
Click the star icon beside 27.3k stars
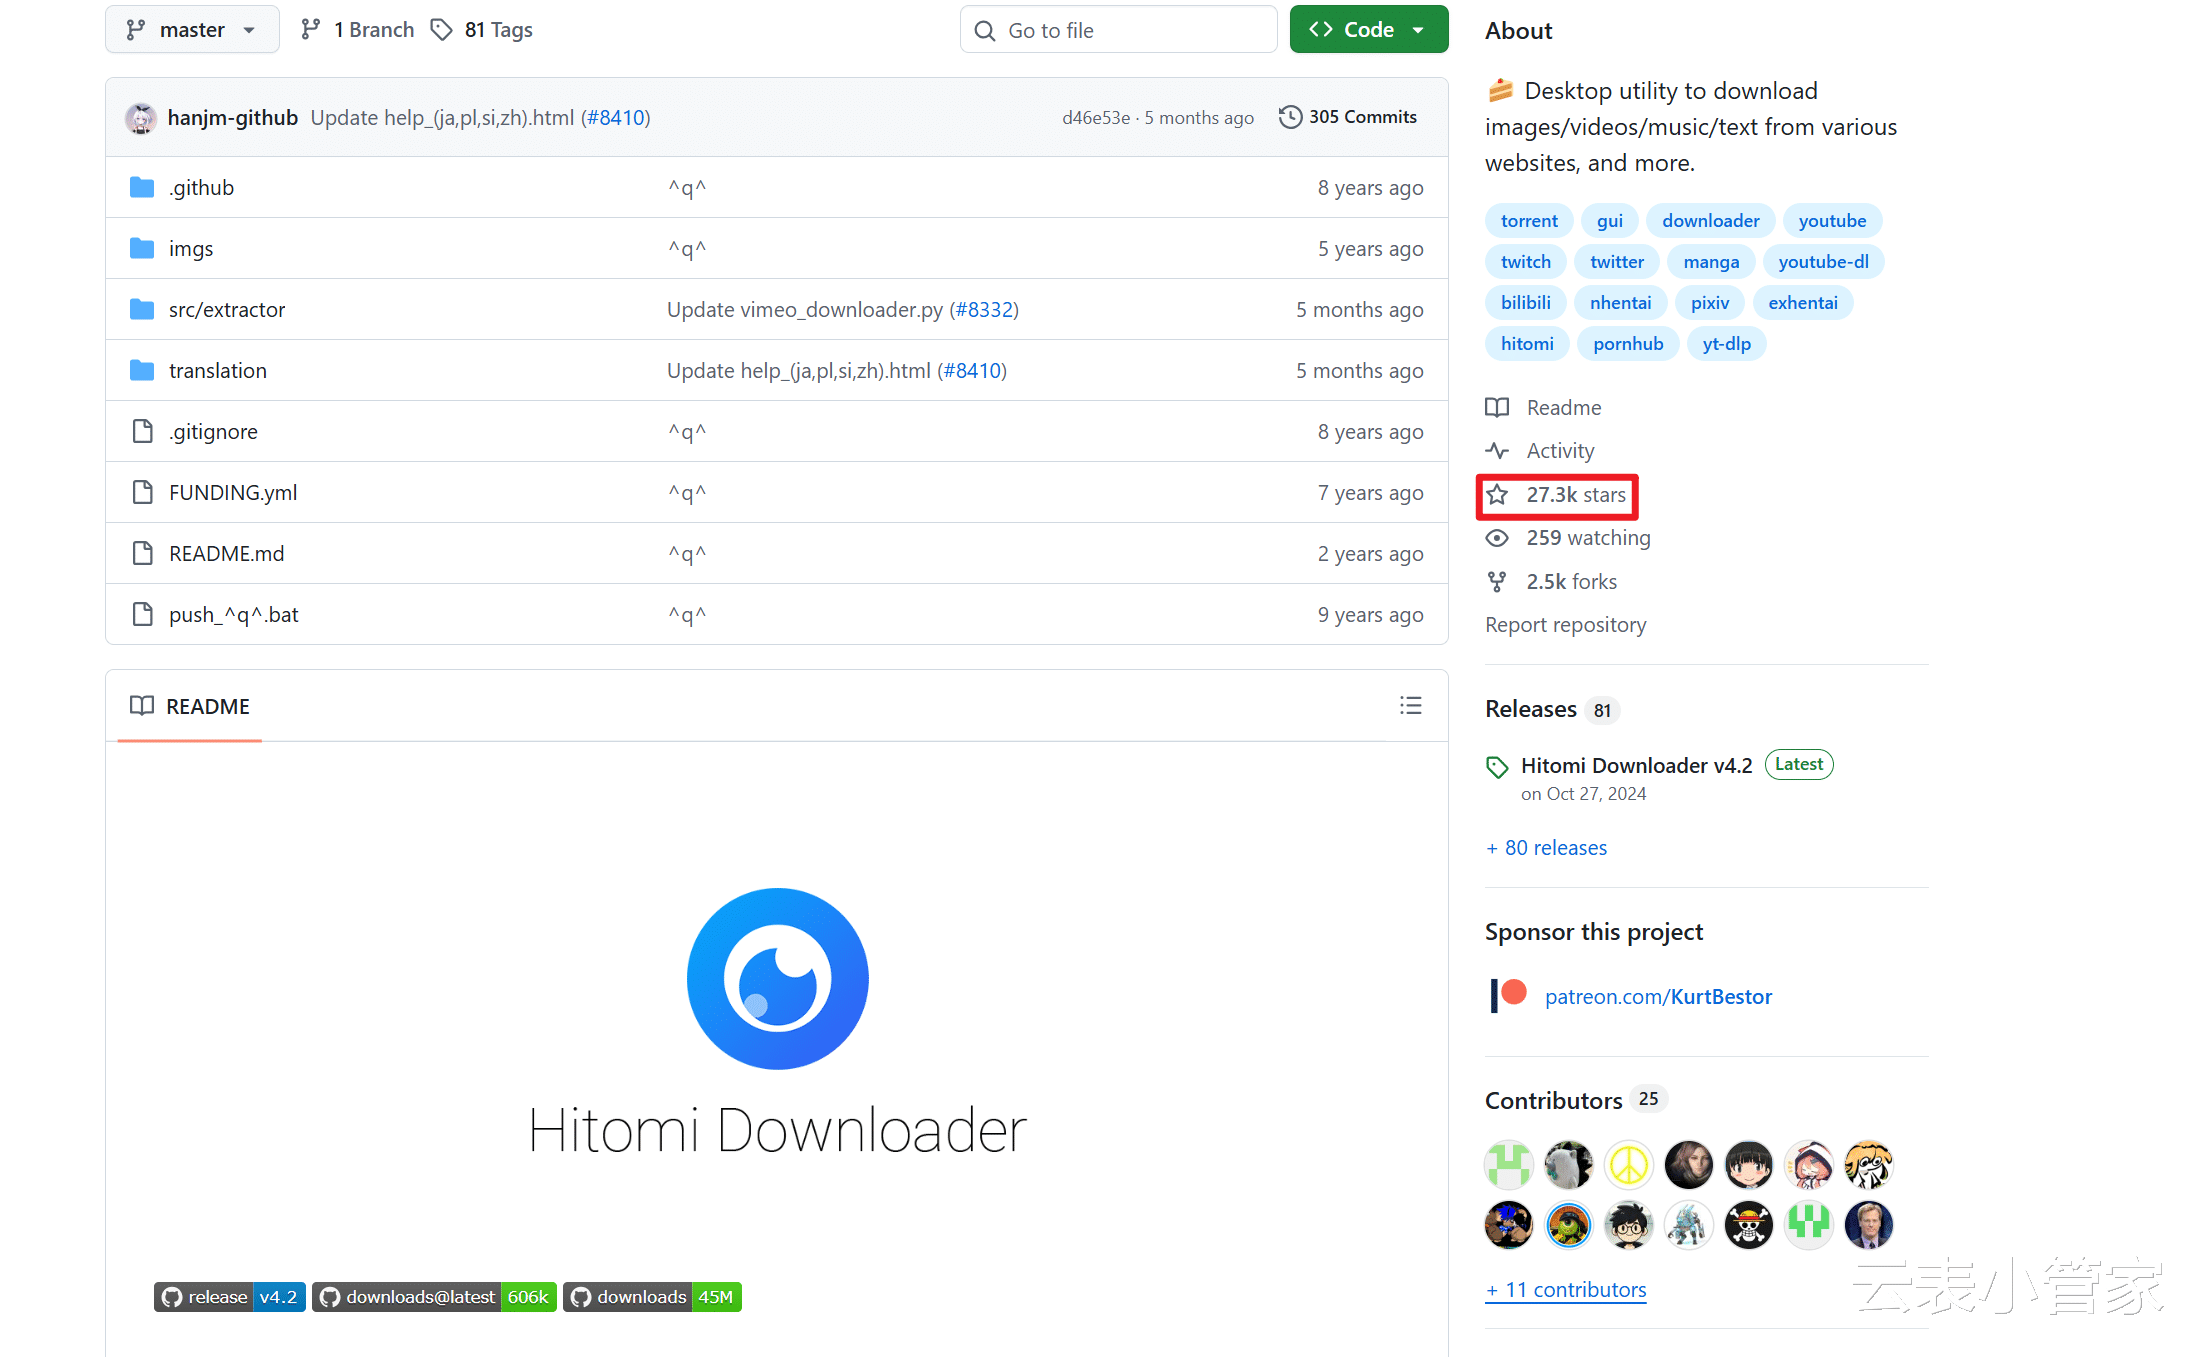(1497, 495)
